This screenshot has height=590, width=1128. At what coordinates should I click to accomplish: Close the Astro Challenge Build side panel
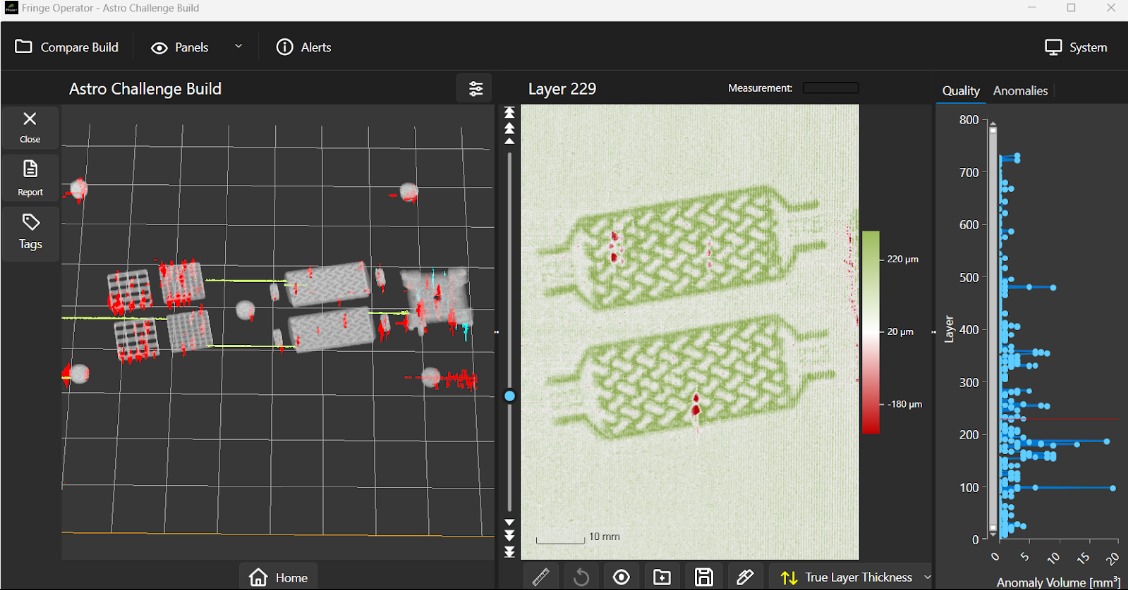pos(30,126)
